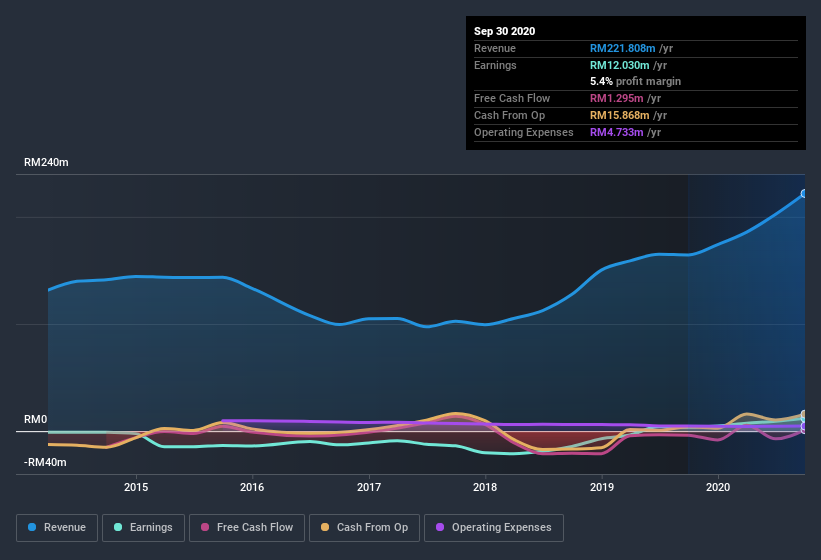The width and height of the screenshot is (821, 560).
Task: Select the 2015 x-axis label
Action: (136, 487)
